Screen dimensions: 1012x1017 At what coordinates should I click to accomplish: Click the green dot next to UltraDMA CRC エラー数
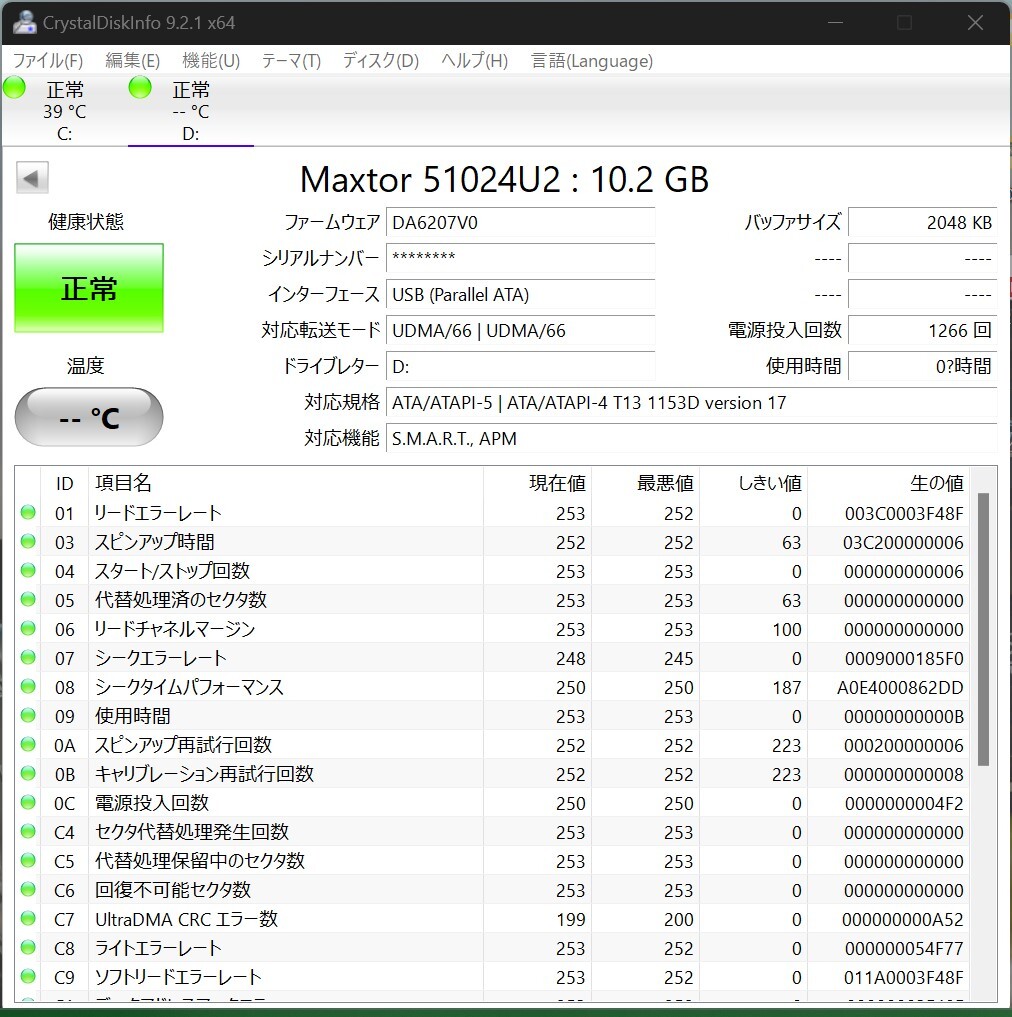pyautogui.click(x=30, y=919)
